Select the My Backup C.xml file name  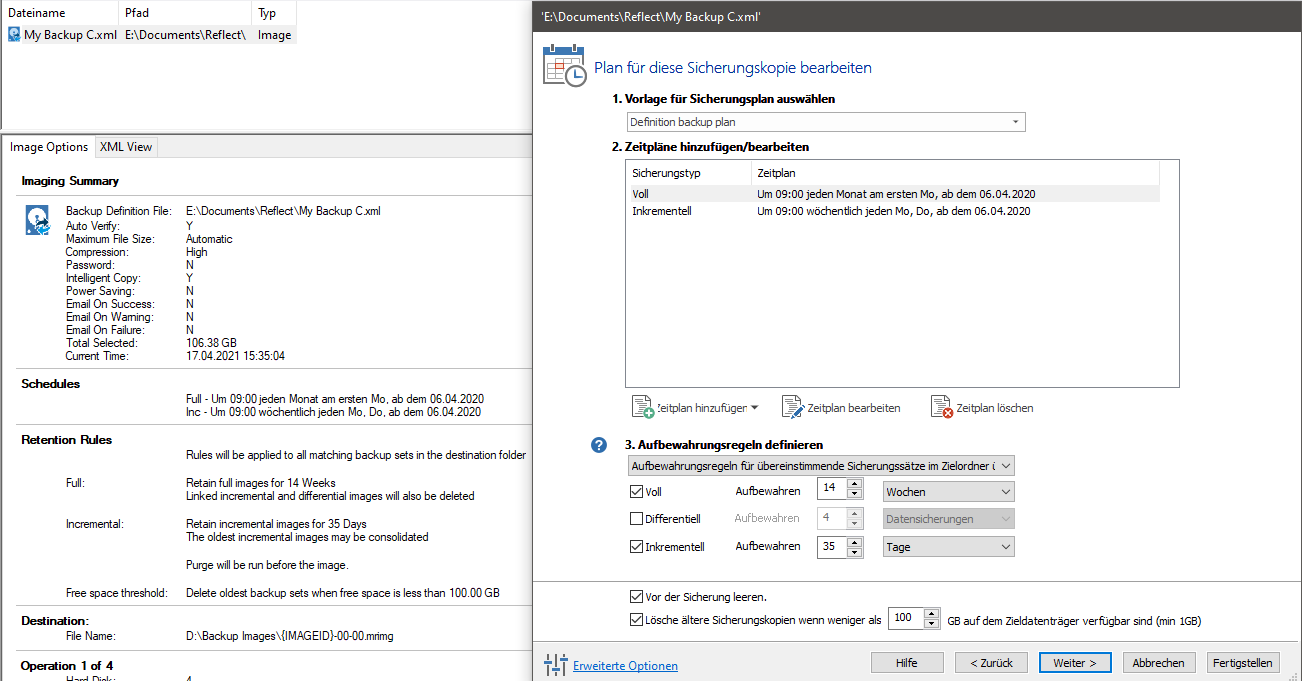pos(70,34)
